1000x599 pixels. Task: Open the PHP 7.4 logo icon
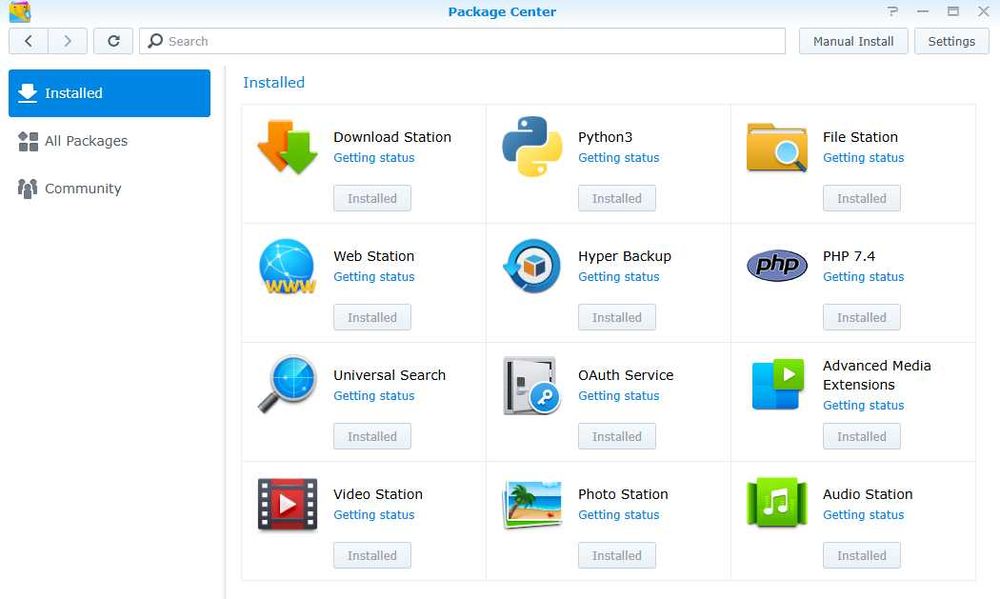tap(777, 265)
